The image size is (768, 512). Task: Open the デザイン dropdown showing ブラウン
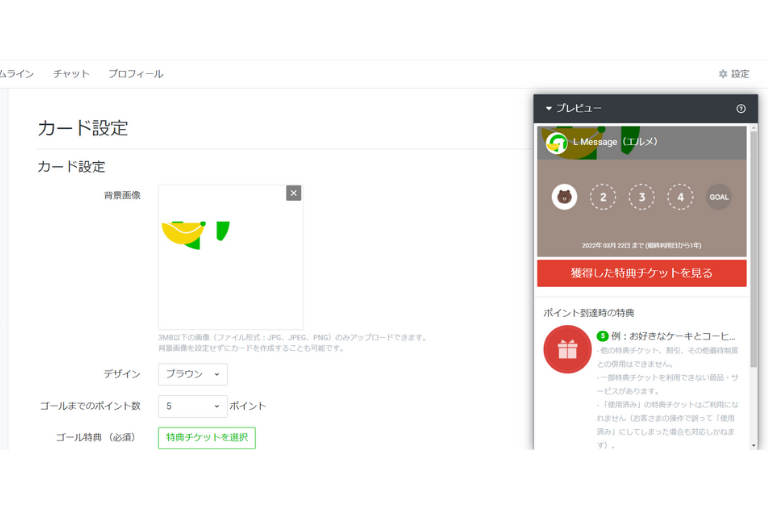click(x=192, y=374)
